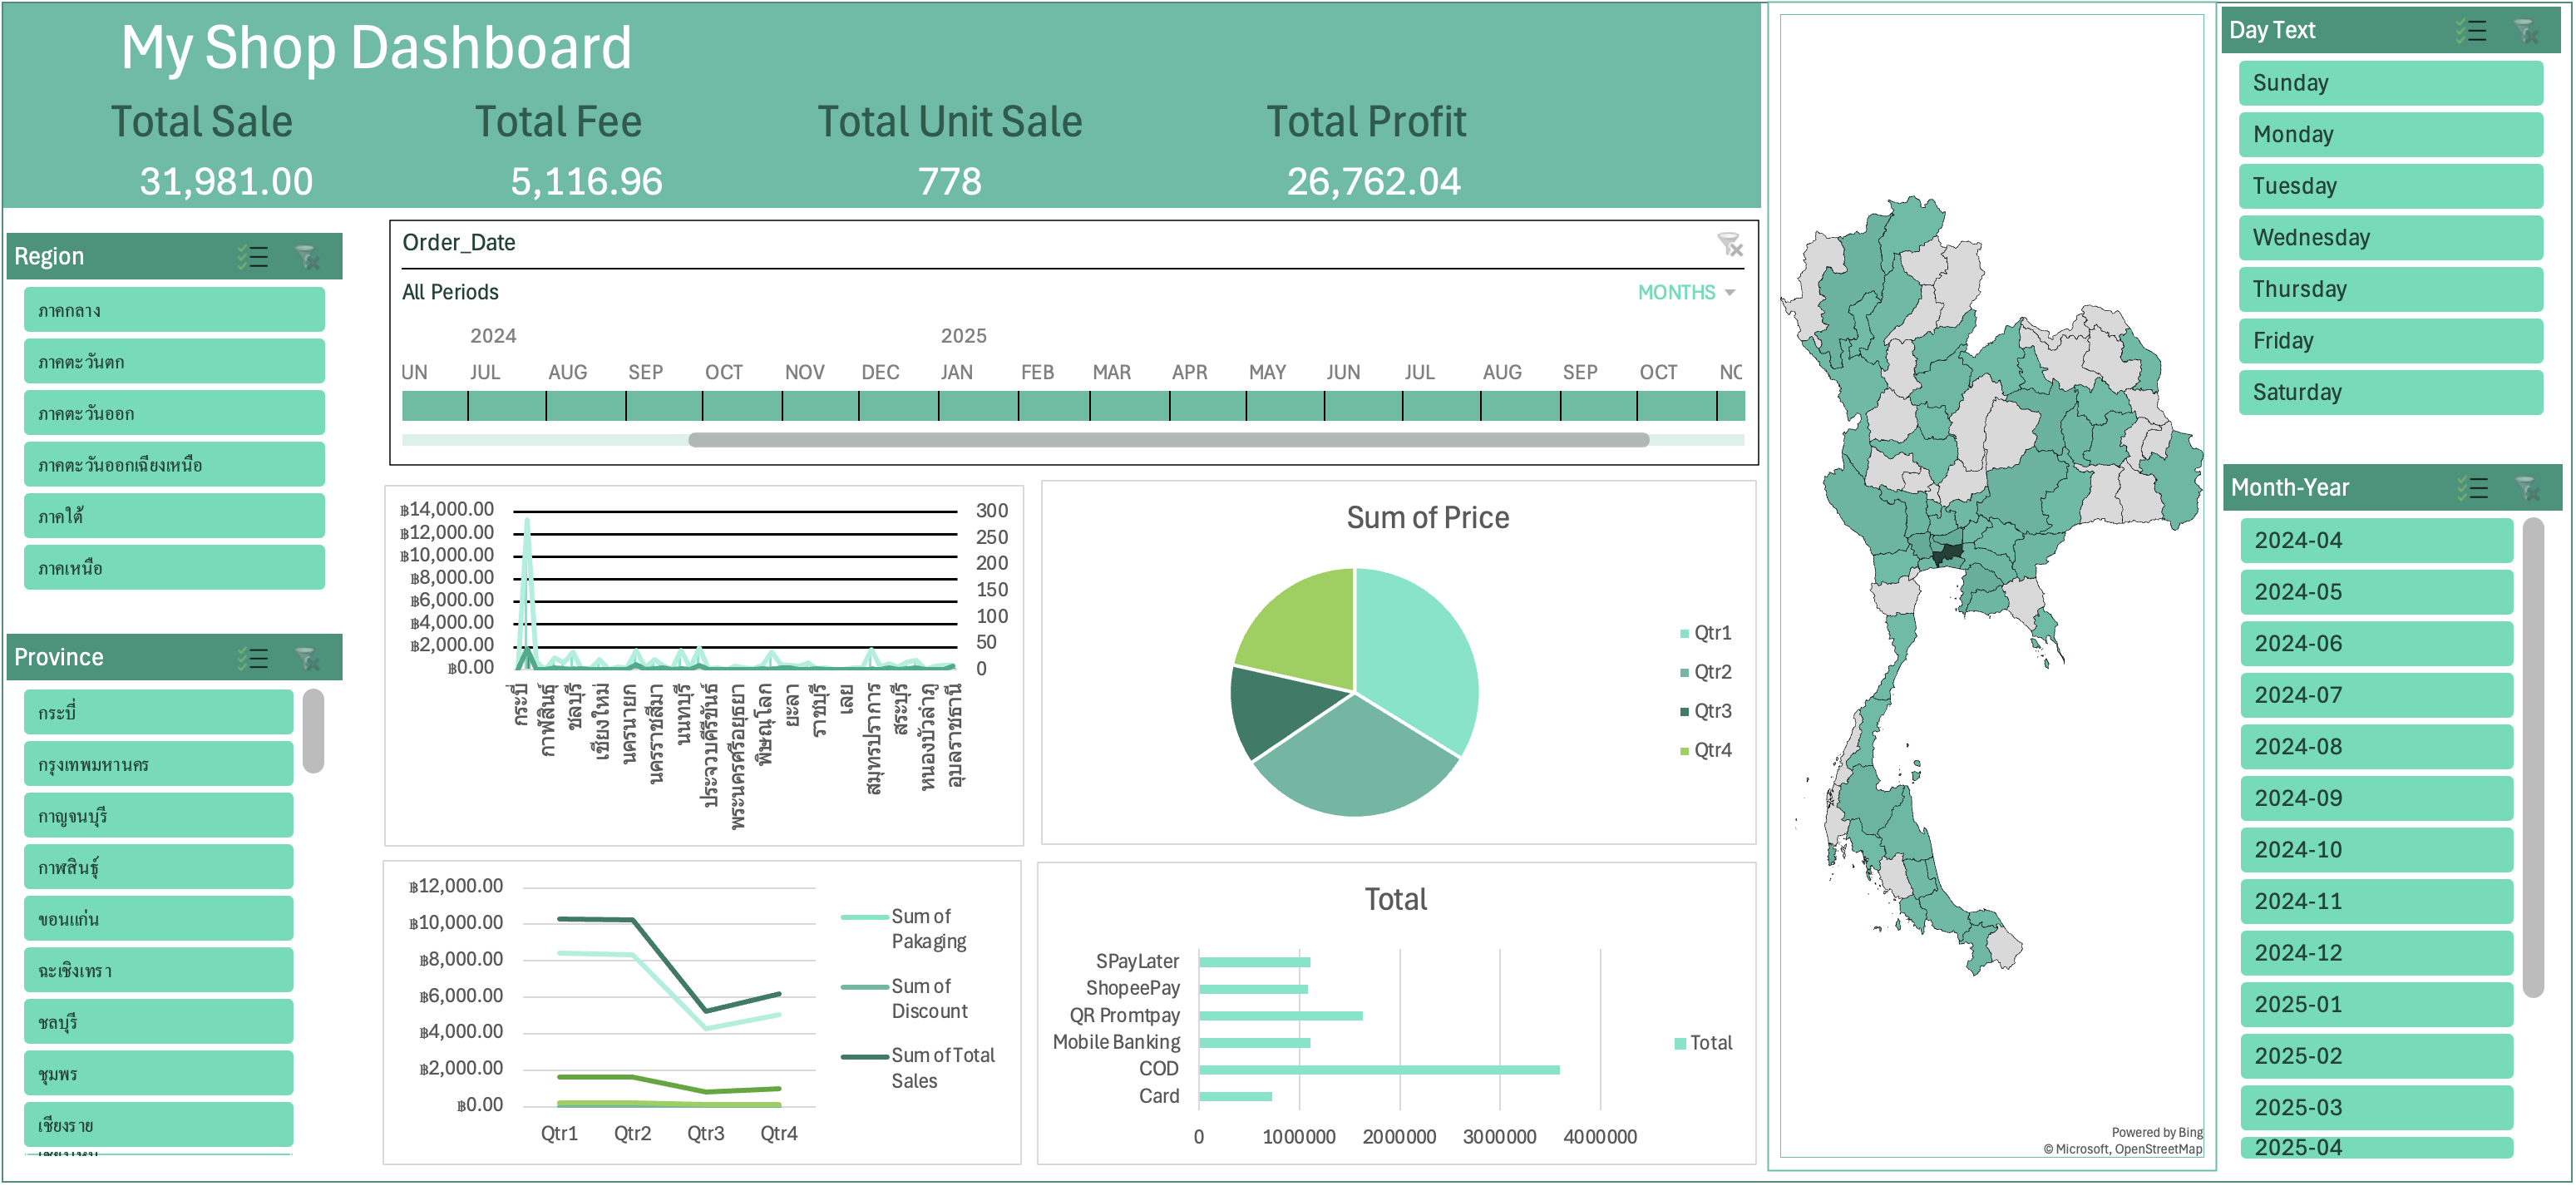Clear the Day Text slicer filter
2576x1186 pixels.
[x=2526, y=31]
